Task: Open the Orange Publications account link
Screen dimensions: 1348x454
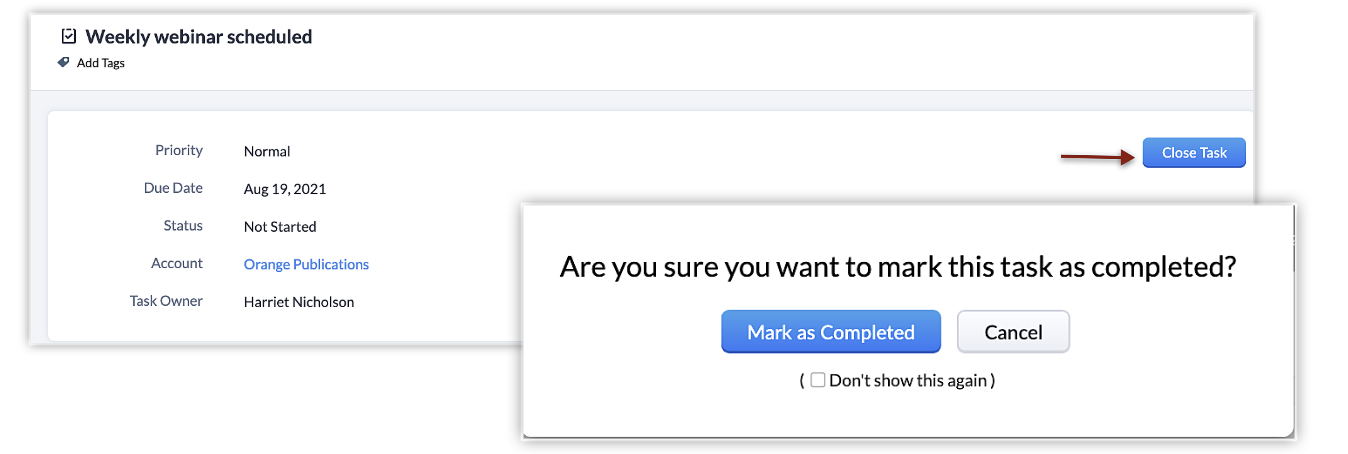Action: pyautogui.click(x=306, y=264)
